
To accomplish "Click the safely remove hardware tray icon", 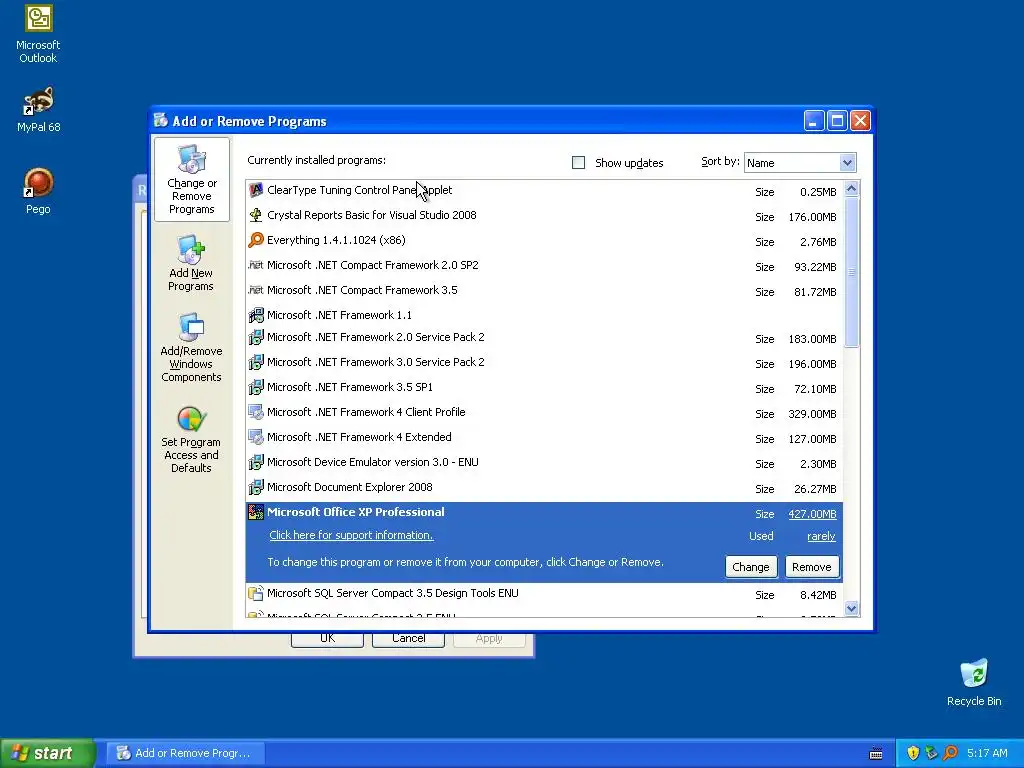I will coord(932,753).
